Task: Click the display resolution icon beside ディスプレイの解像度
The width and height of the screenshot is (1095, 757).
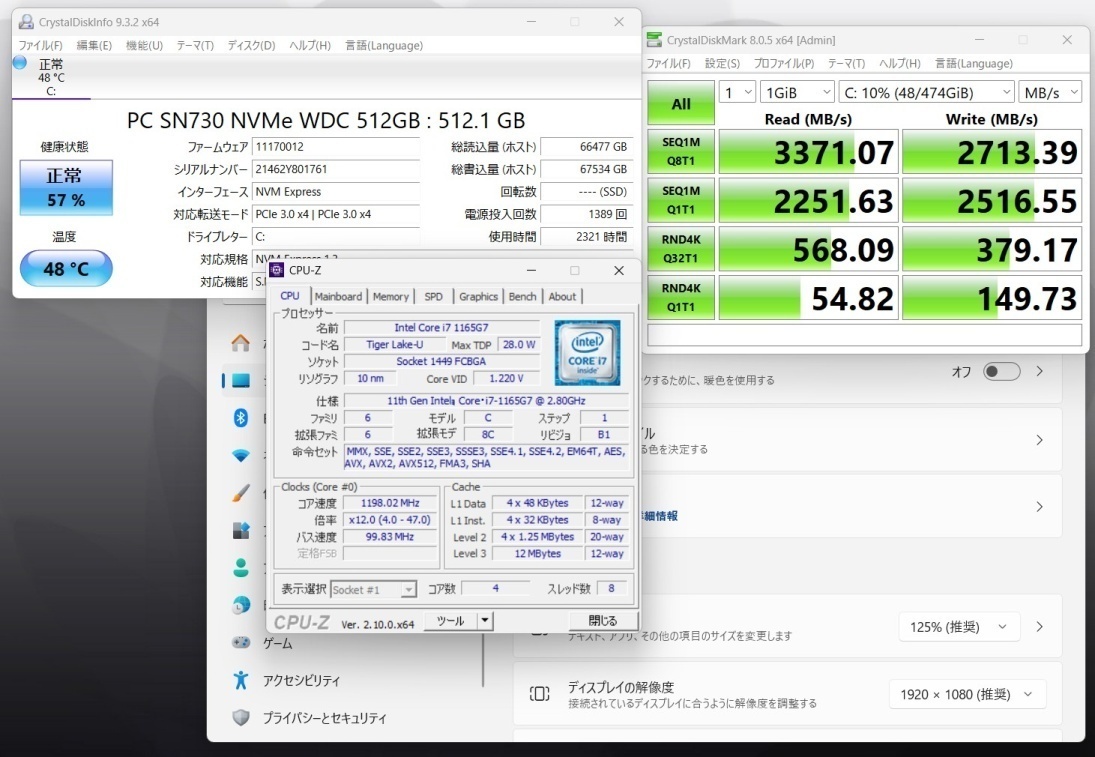Action: click(539, 693)
